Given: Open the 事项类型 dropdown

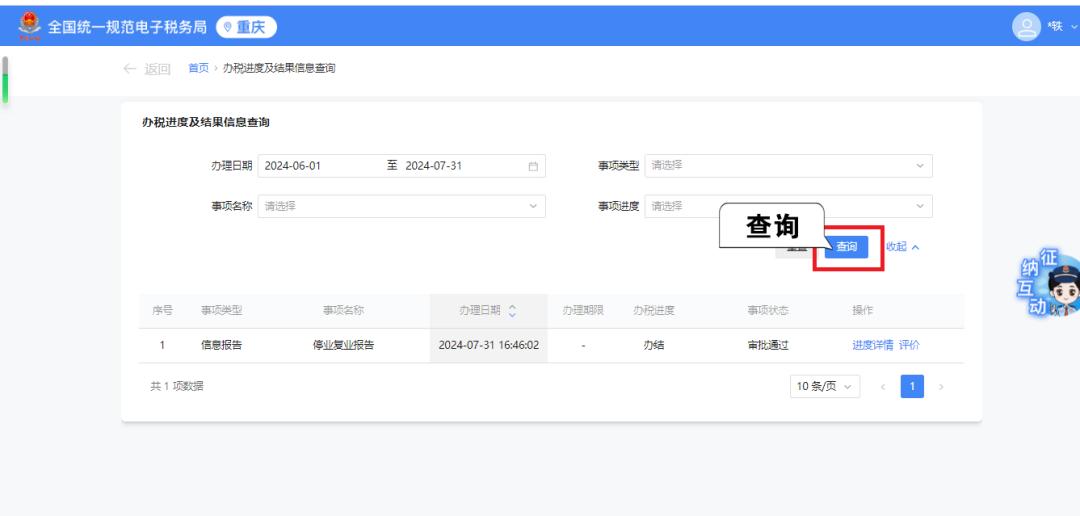Looking at the screenshot, I should [787, 166].
